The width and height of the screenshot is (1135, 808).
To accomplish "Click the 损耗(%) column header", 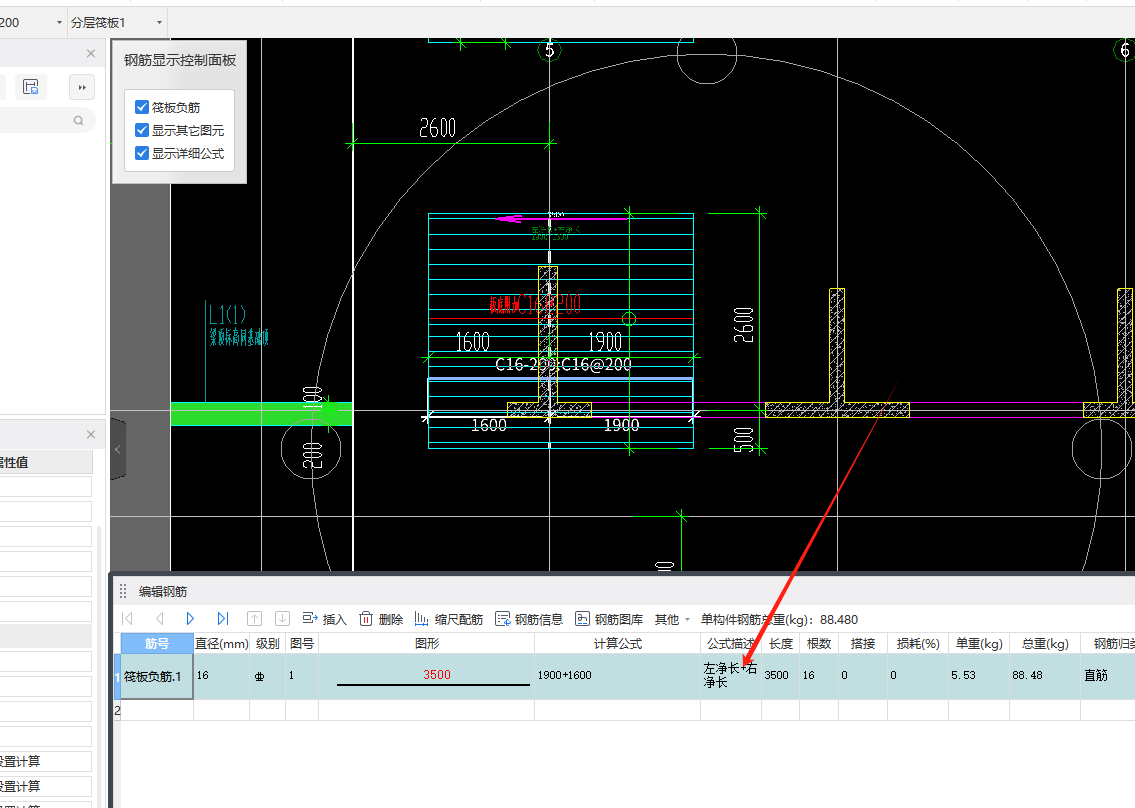I will (918, 643).
